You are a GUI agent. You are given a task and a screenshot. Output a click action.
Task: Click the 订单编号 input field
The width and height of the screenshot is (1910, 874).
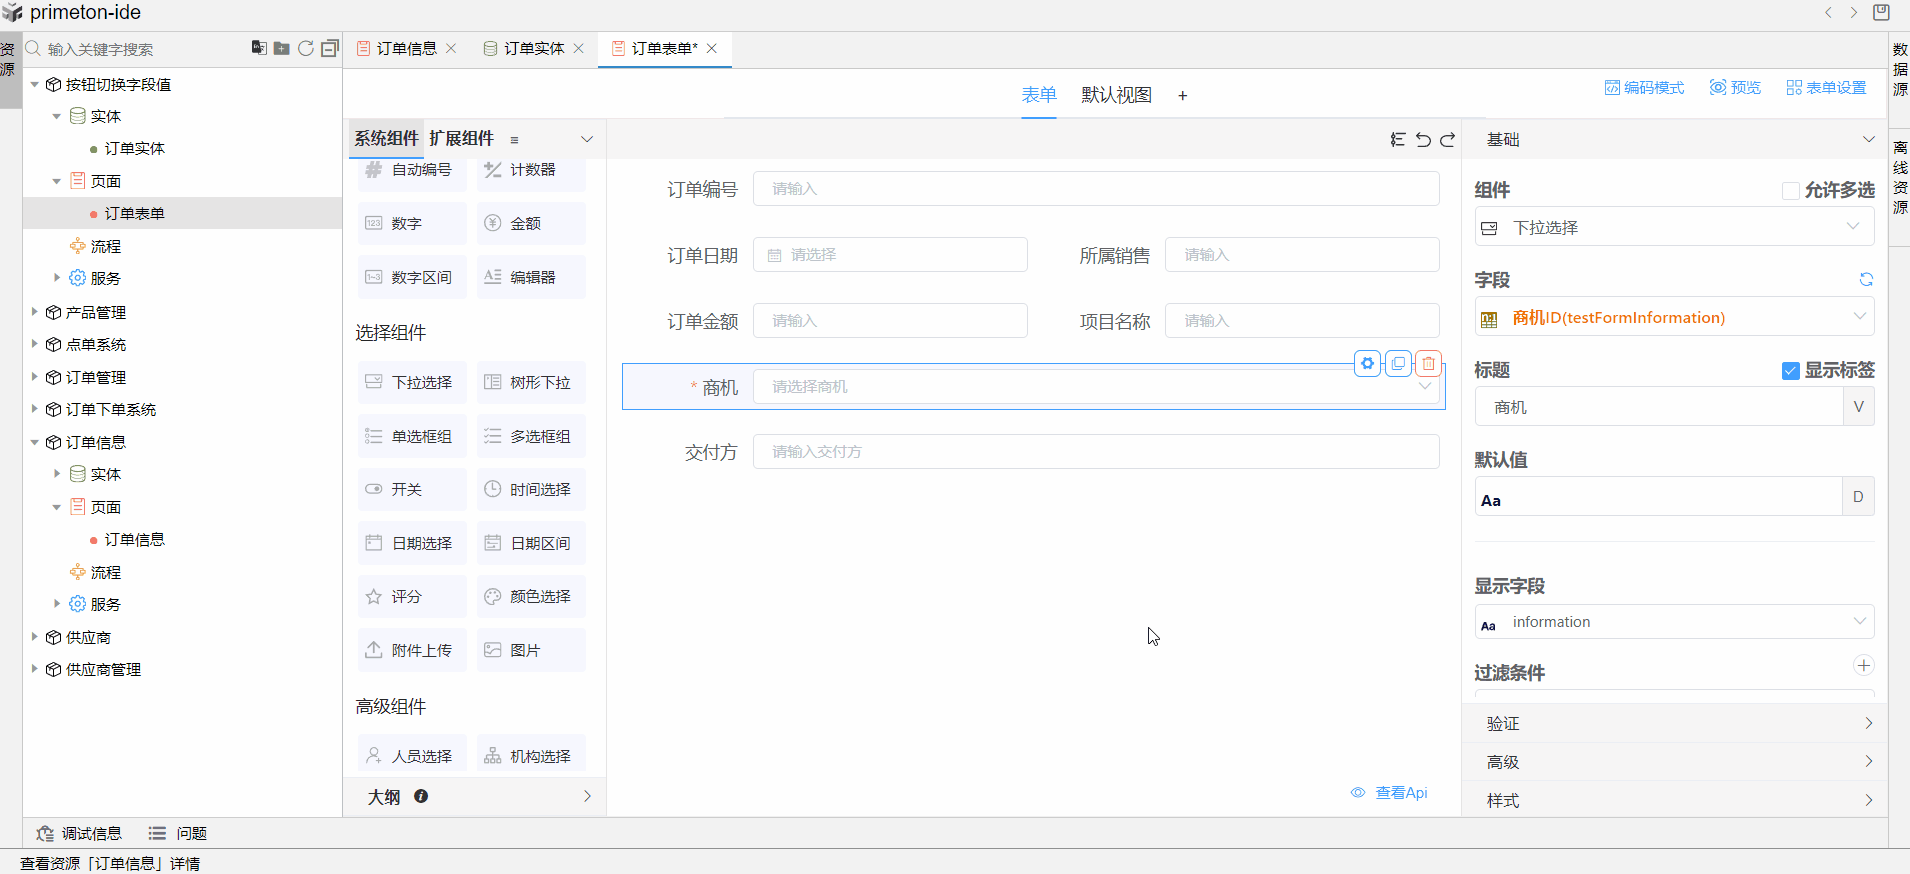(x=1095, y=189)
